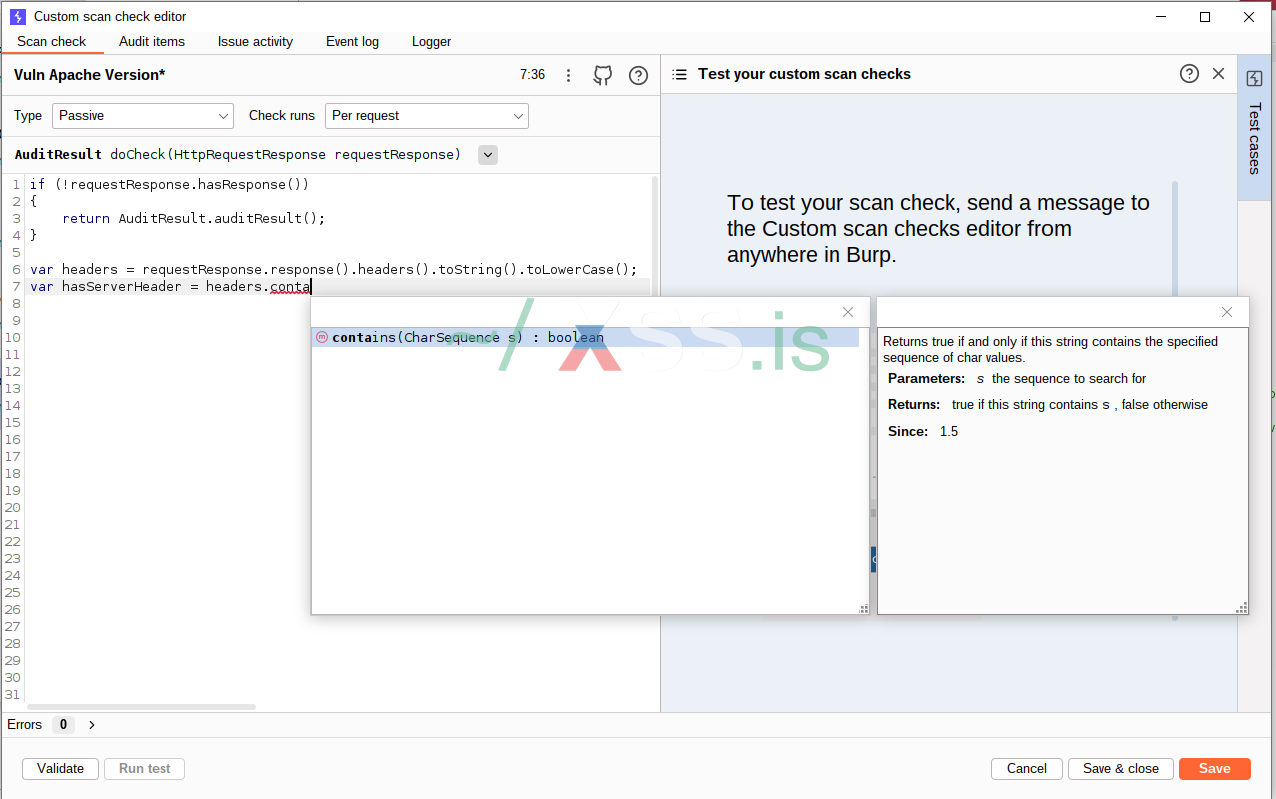
Task: Expand the doCheck method signature chevron
Action: pos(488,154)
